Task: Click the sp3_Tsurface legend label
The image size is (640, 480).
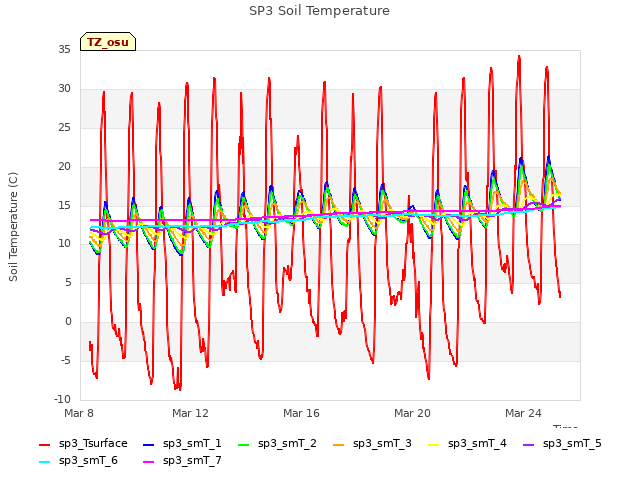Action: 93,443
